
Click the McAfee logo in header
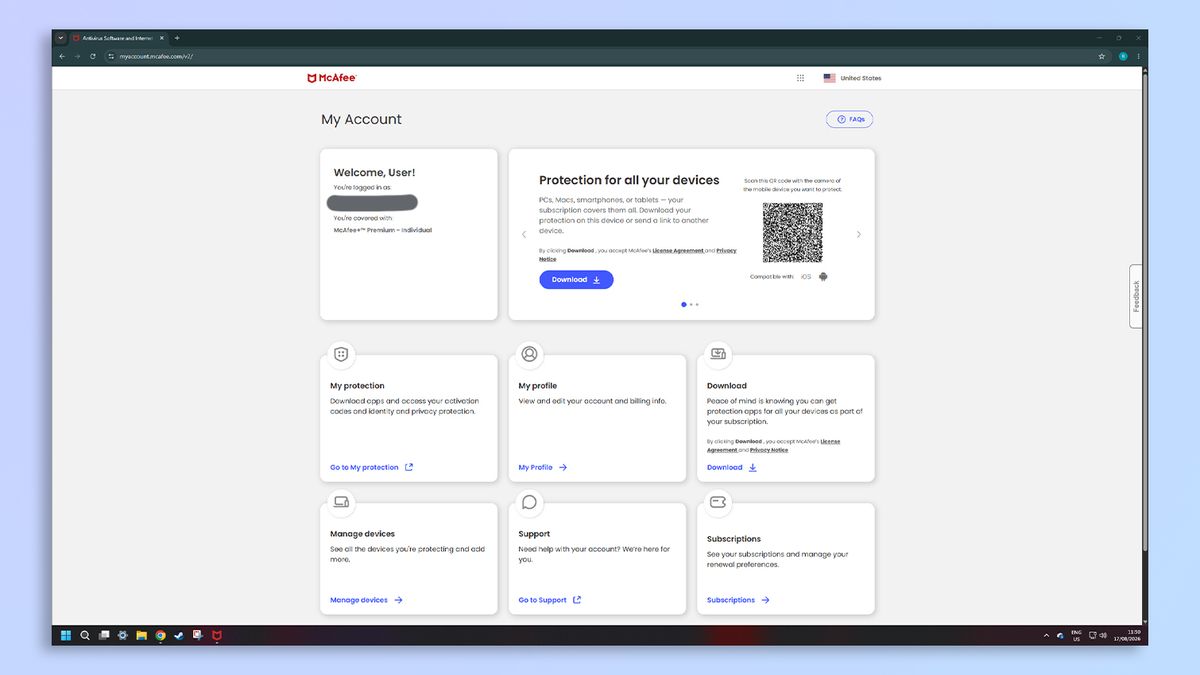[331, 78]
